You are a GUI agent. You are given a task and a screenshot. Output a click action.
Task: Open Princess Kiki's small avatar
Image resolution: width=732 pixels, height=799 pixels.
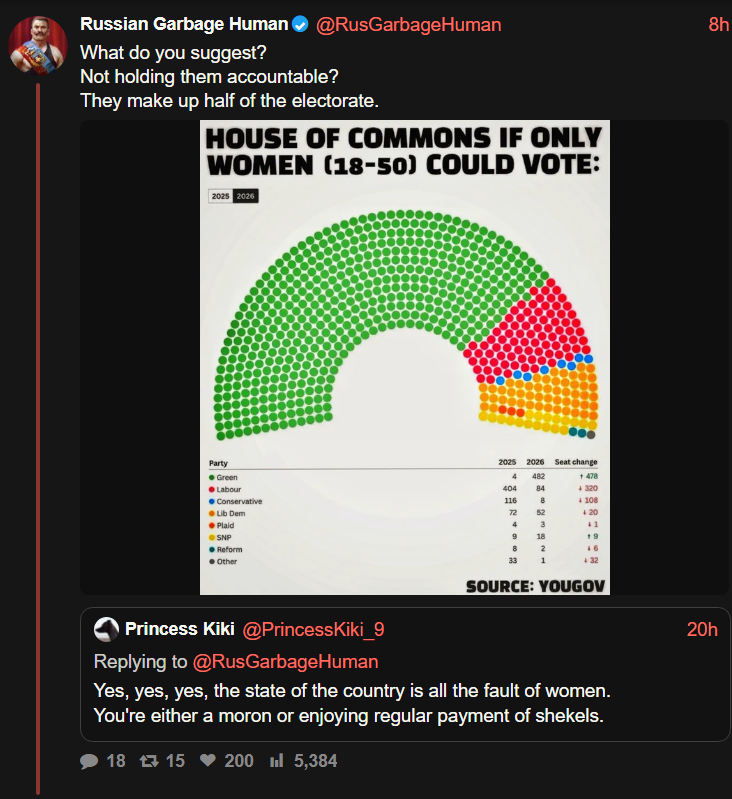click(106, 629)
